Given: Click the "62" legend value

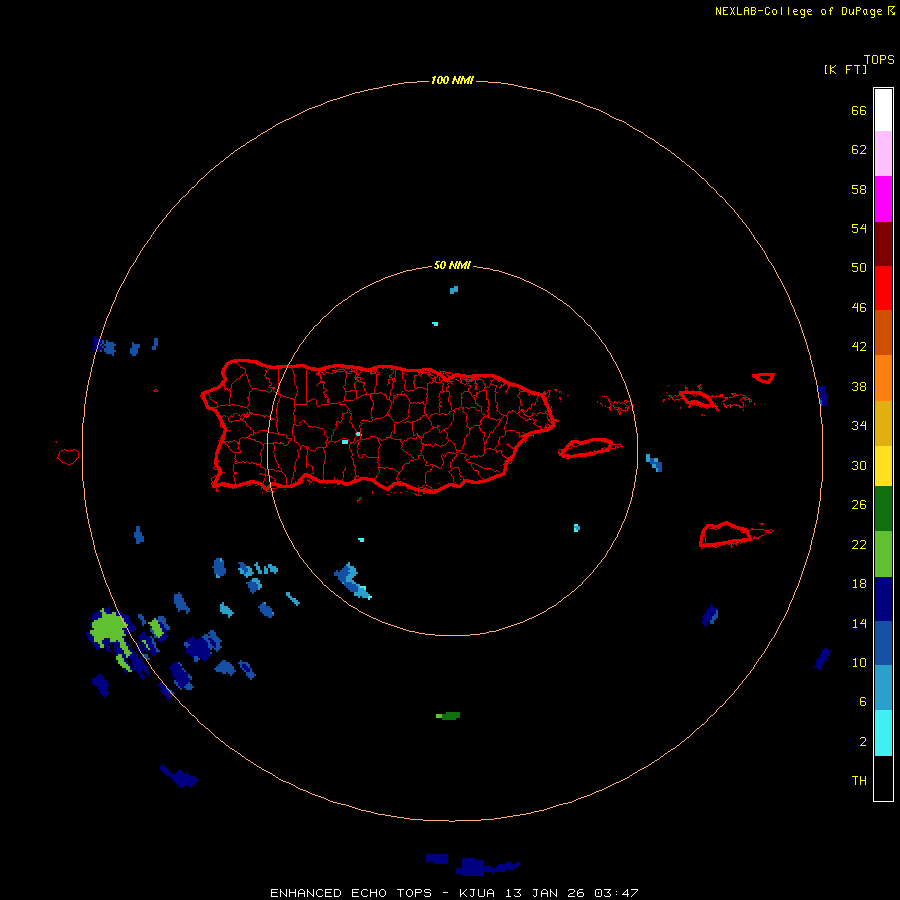Looking at the screenshot, I should 859,149.
